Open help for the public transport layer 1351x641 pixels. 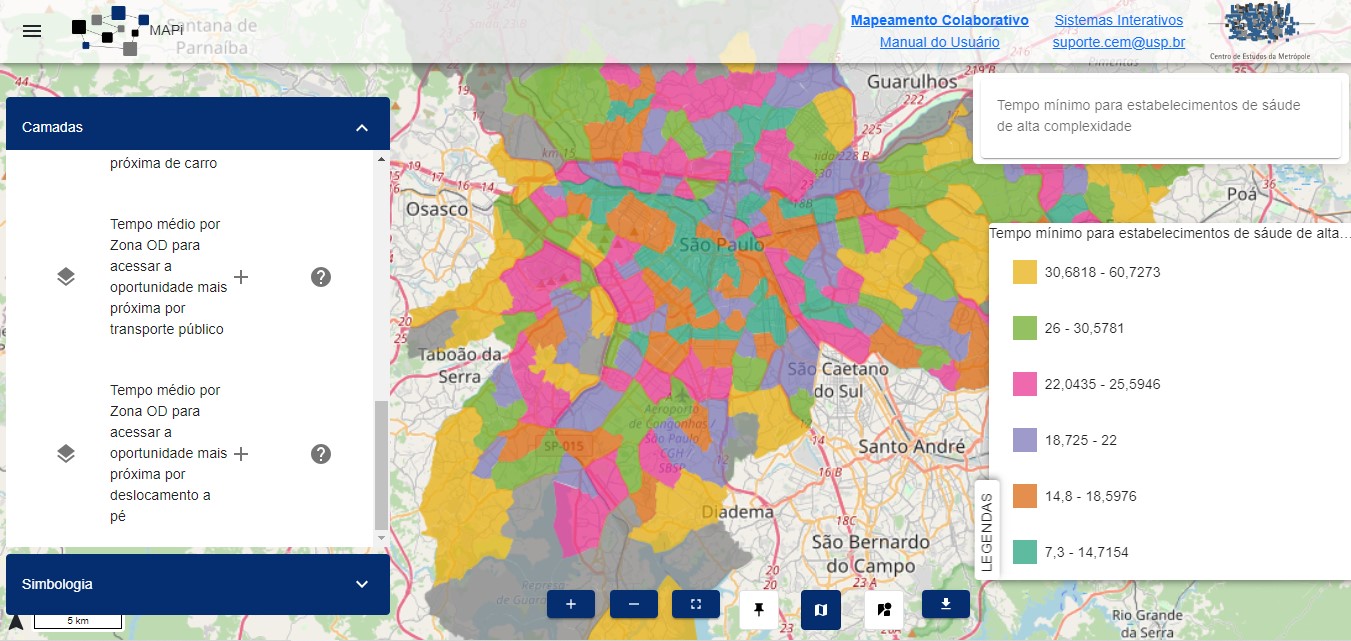coord(321,277)
